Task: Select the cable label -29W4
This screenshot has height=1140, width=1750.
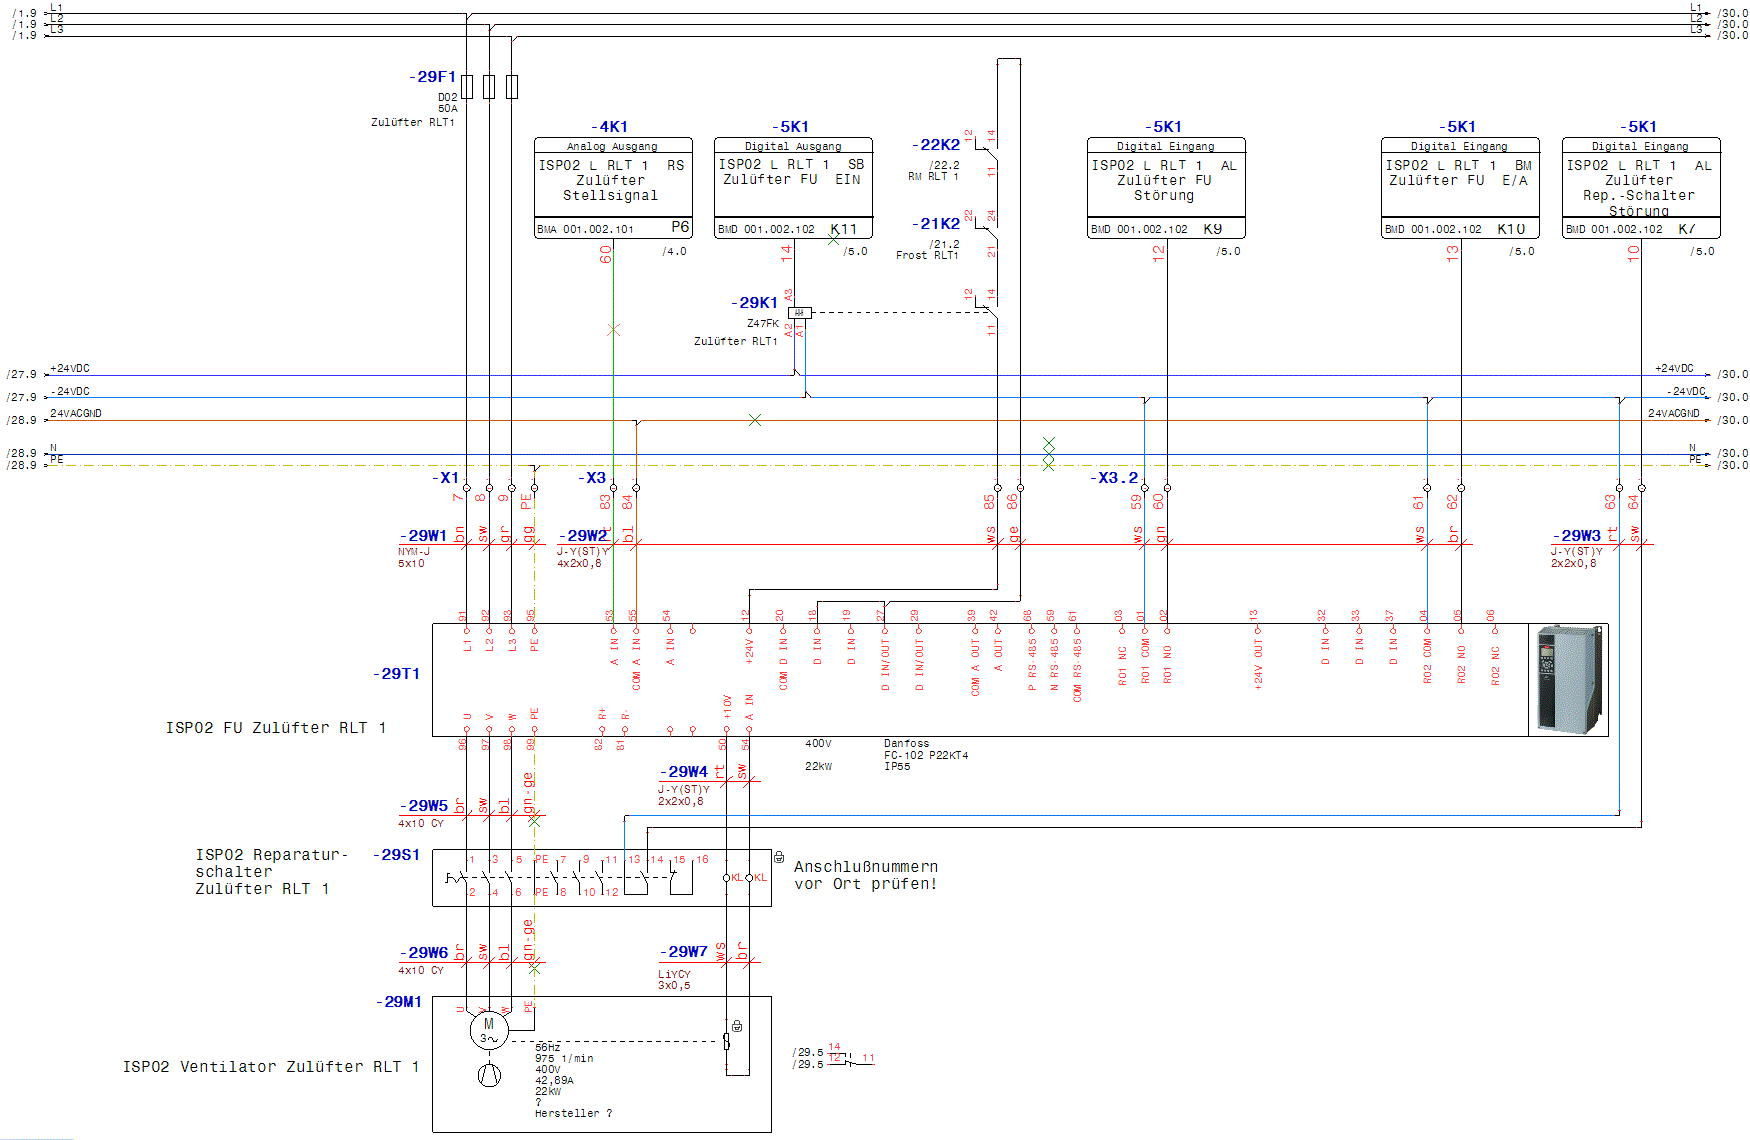Action: (684, 772)
